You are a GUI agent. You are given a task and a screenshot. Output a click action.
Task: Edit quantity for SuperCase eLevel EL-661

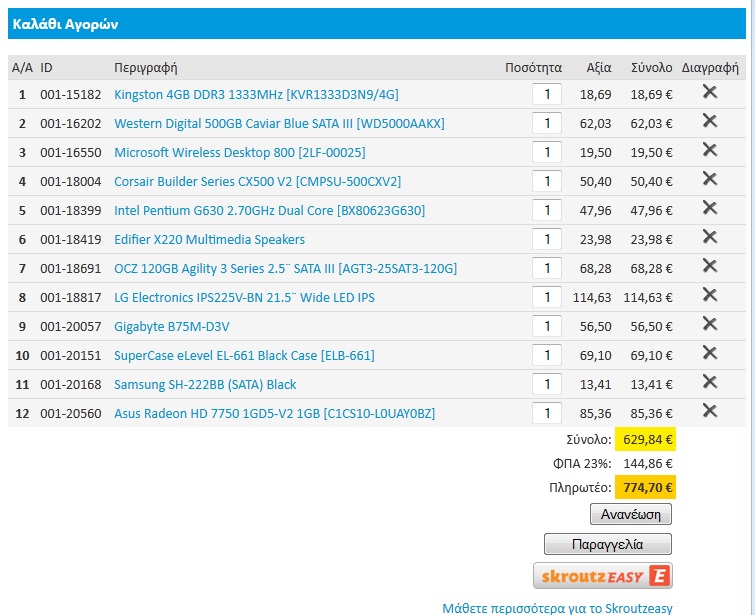click(x=547, y=355)
